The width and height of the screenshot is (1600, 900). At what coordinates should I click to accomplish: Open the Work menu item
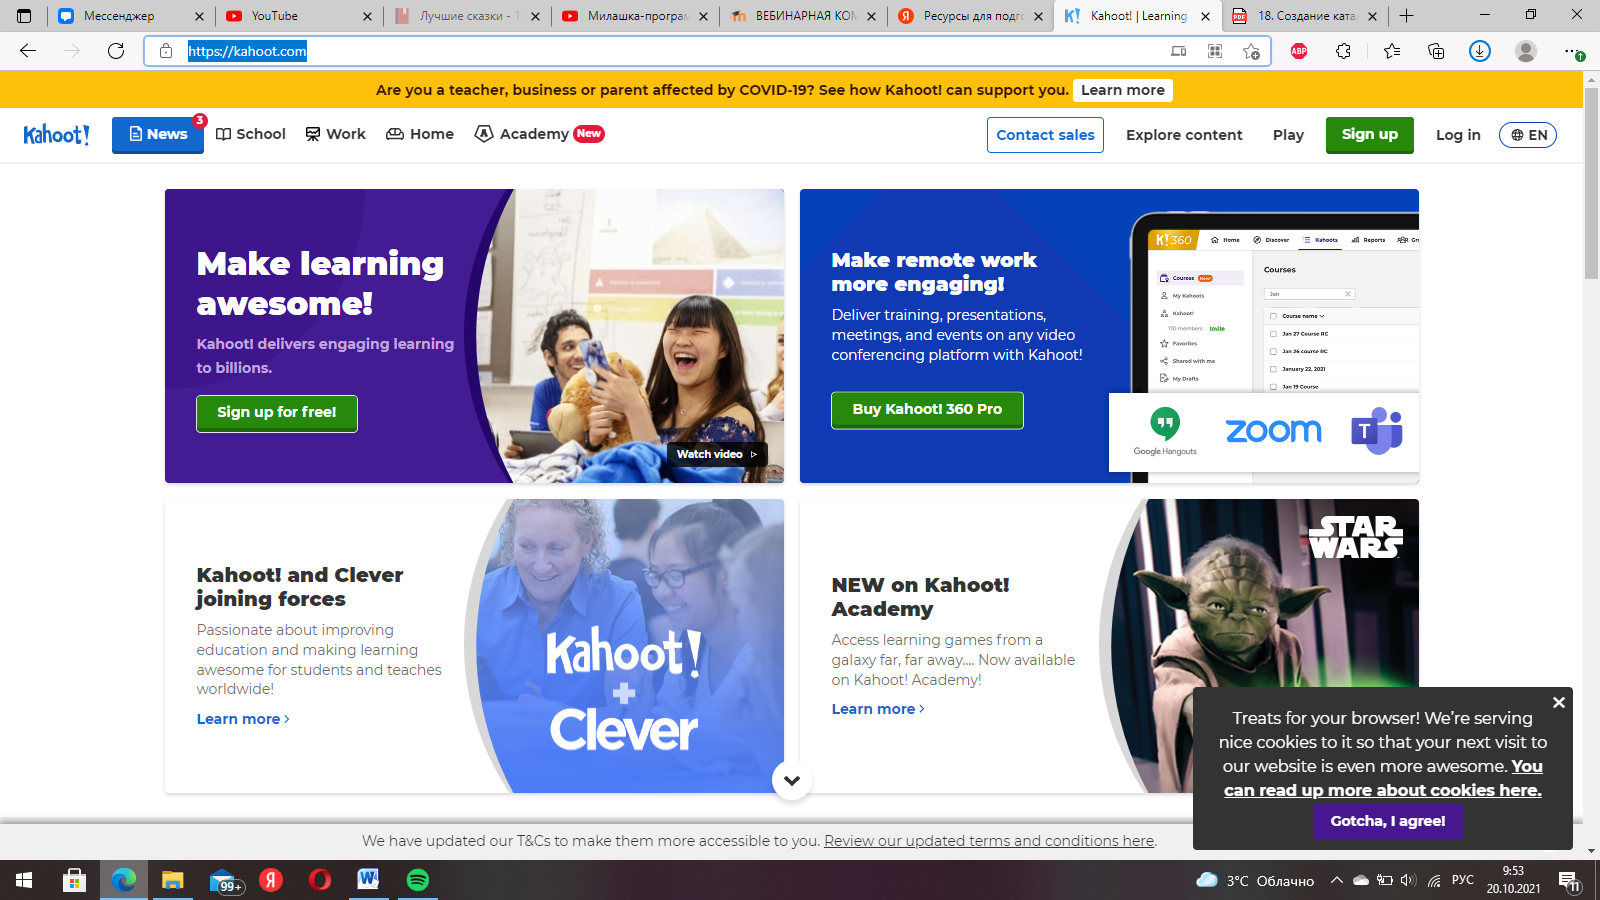[336, 134]
